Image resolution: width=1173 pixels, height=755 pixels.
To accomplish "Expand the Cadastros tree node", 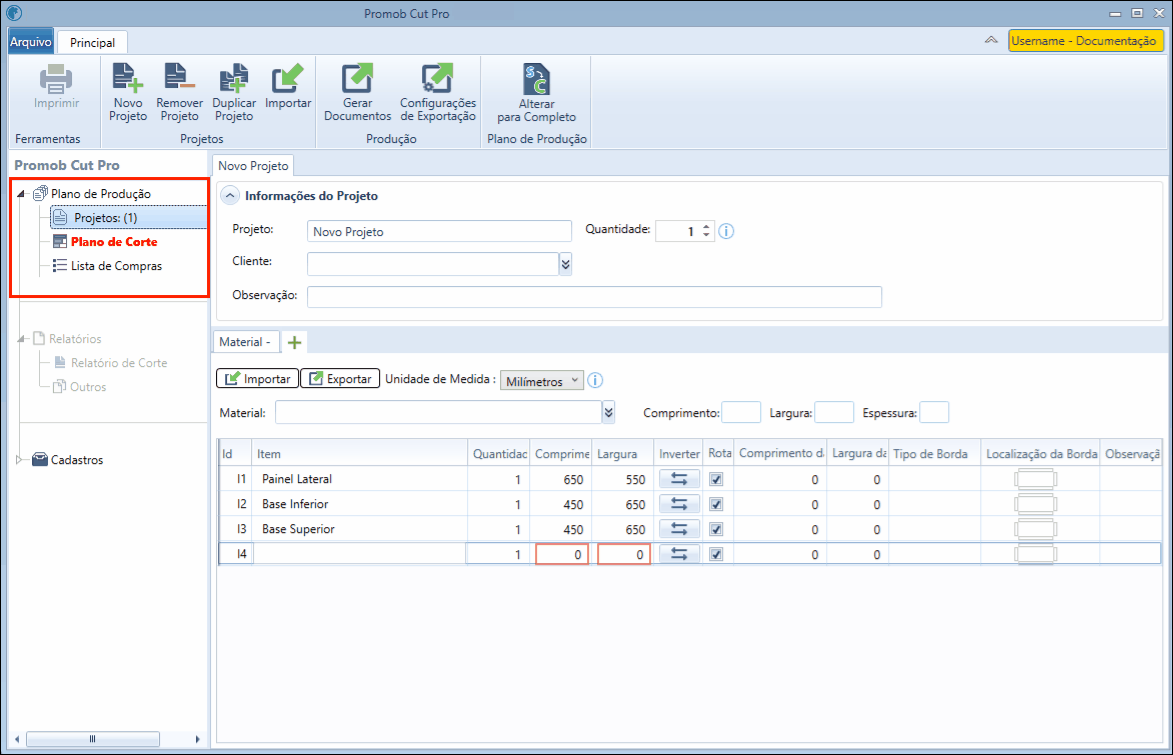I will (x=19, y=459).
